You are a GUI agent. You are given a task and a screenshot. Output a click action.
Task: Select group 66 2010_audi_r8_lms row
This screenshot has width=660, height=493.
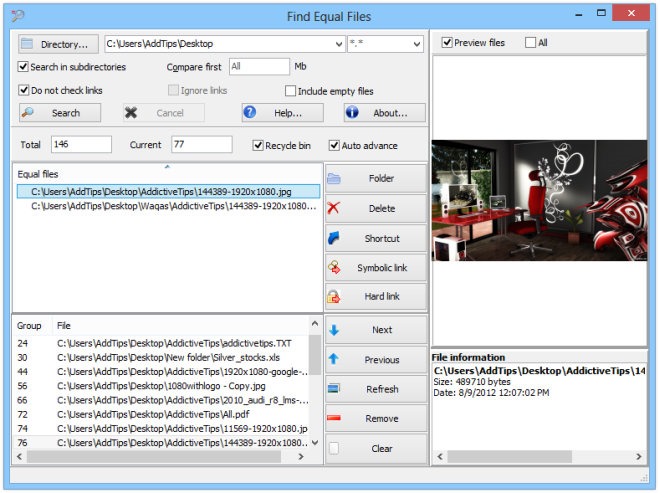click(x=162, y=400)
